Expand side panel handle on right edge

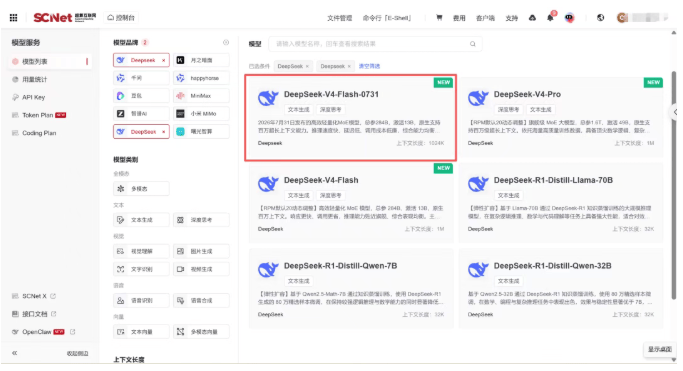(x=675, y=112)
